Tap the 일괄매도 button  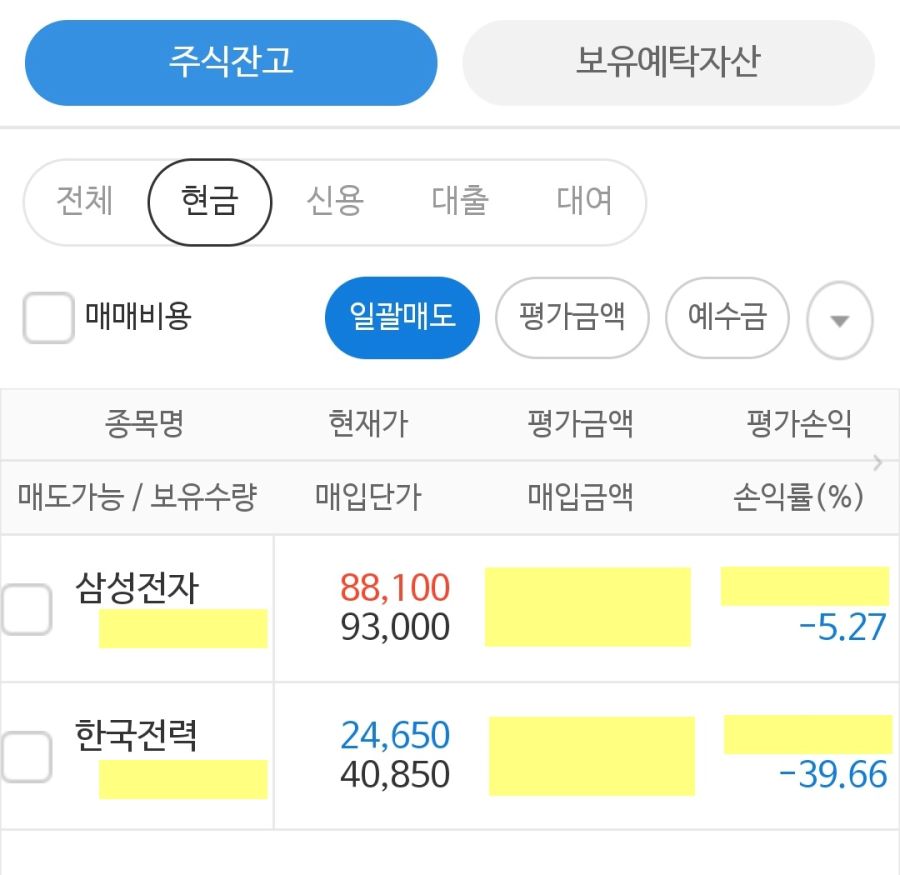pos(401,317)
